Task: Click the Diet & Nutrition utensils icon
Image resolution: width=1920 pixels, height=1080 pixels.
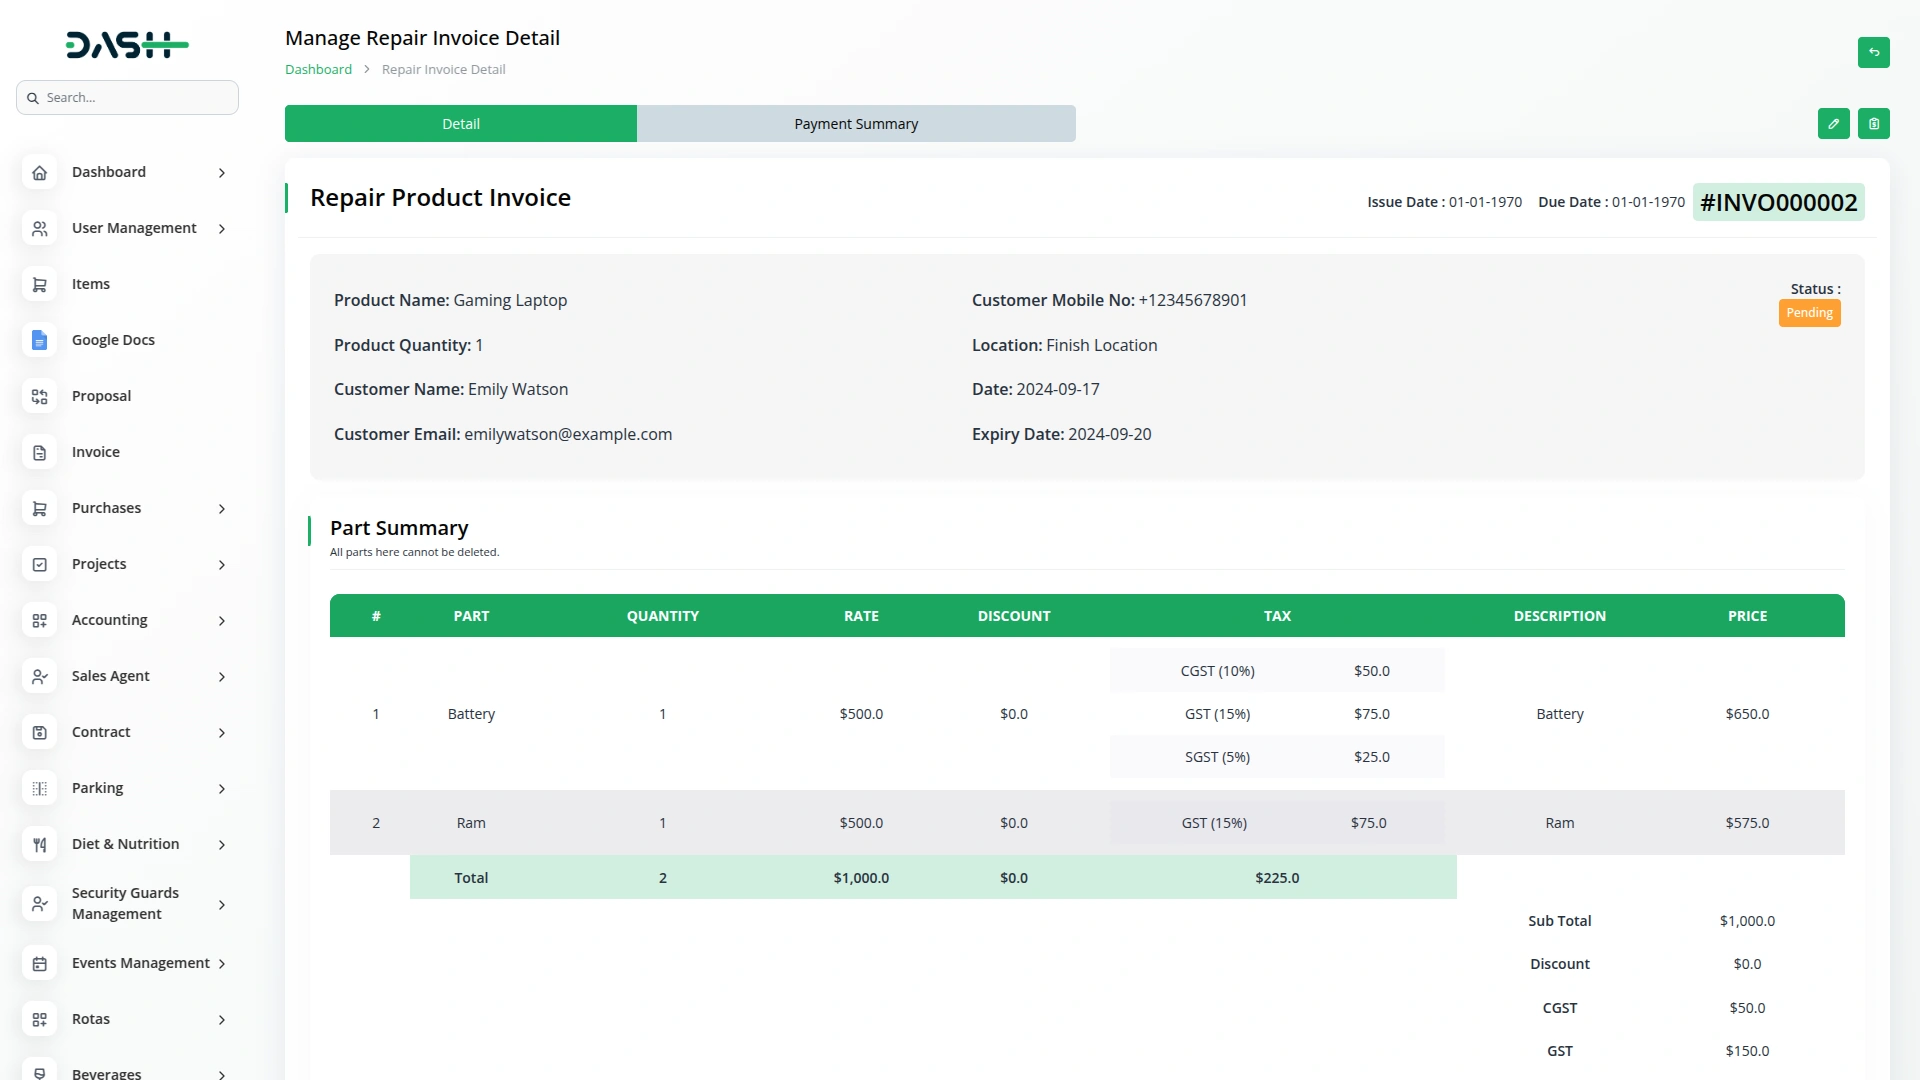Action: pyautogui.click(x=39, y=844)
